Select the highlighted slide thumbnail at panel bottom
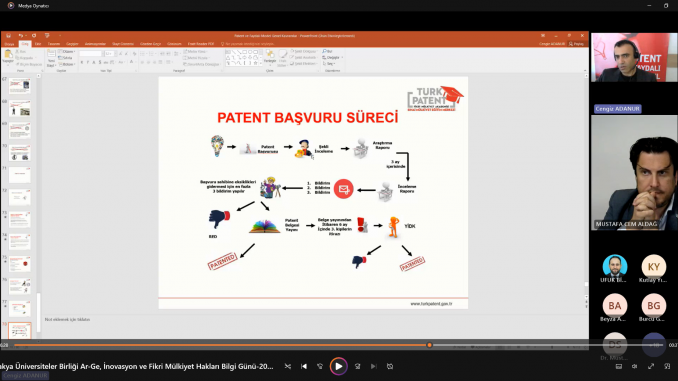This screenshot has height=381, width=678. tap(19, 330)
